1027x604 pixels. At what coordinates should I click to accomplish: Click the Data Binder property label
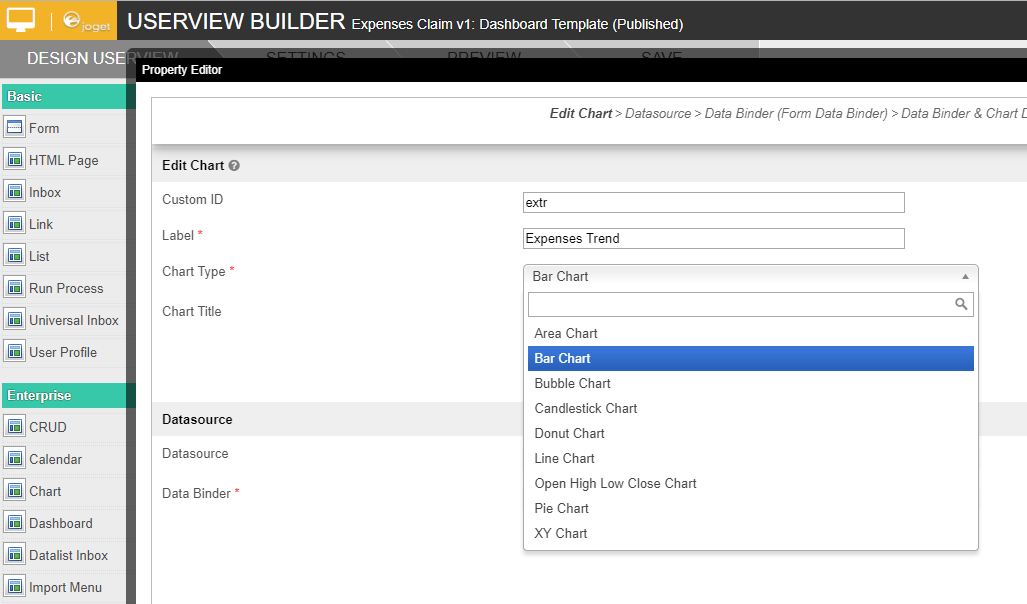(x=196, y=493)
